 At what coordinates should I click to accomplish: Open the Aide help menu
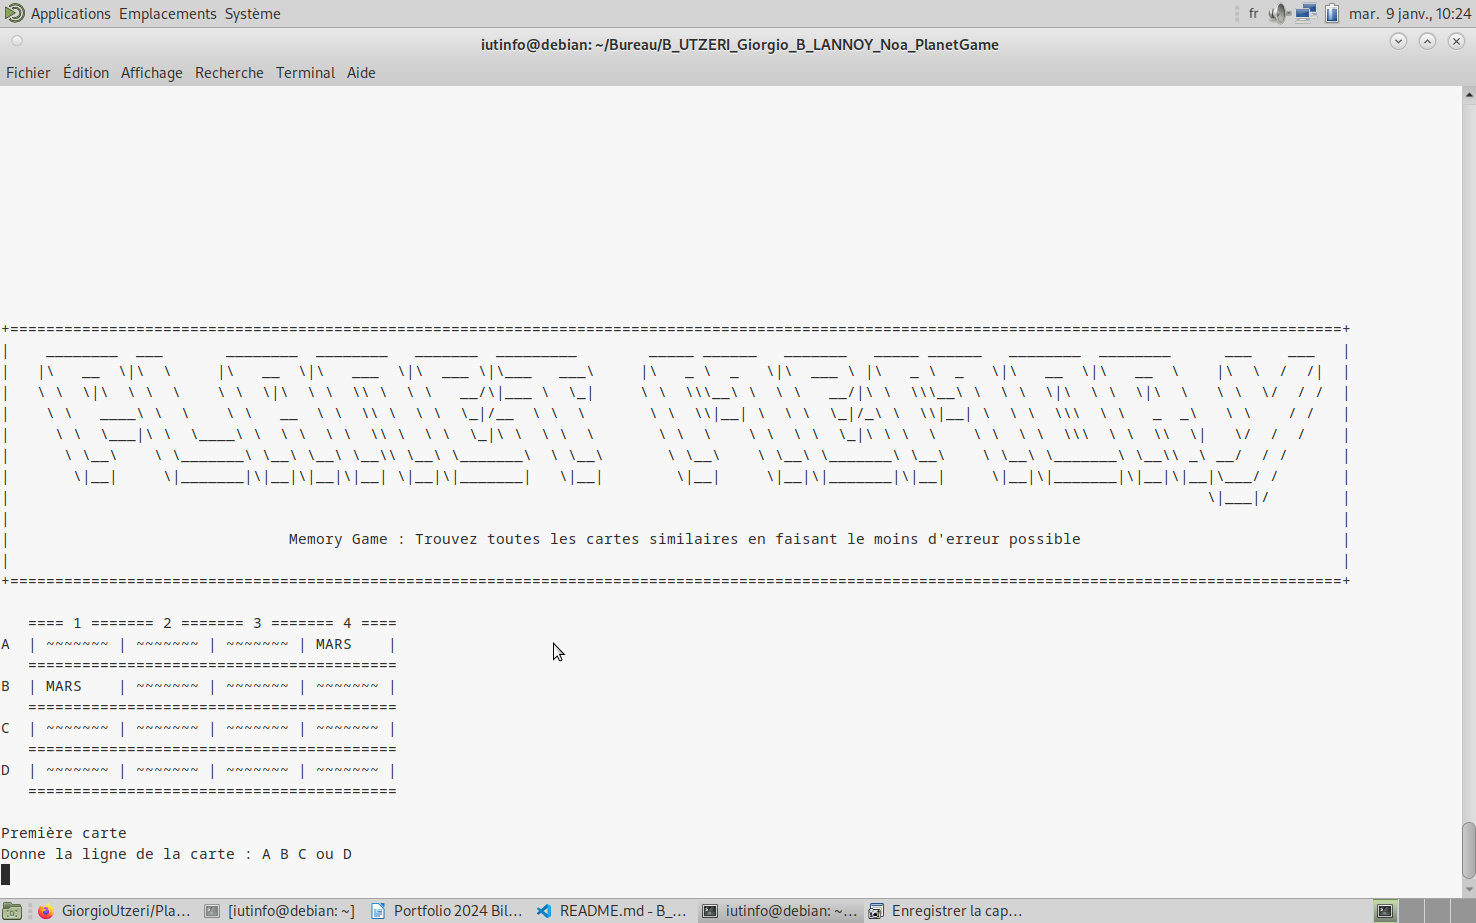click(x=361, y=73)
